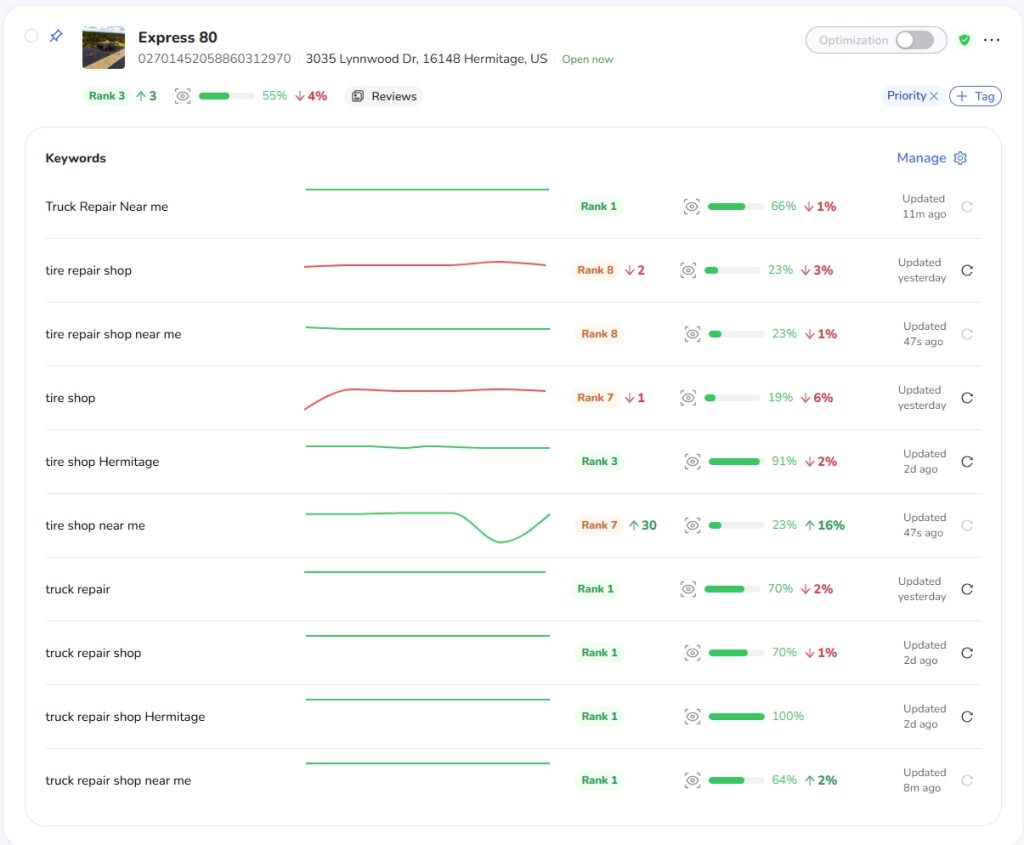Open Manage keywords link

(x=921, y=158)
